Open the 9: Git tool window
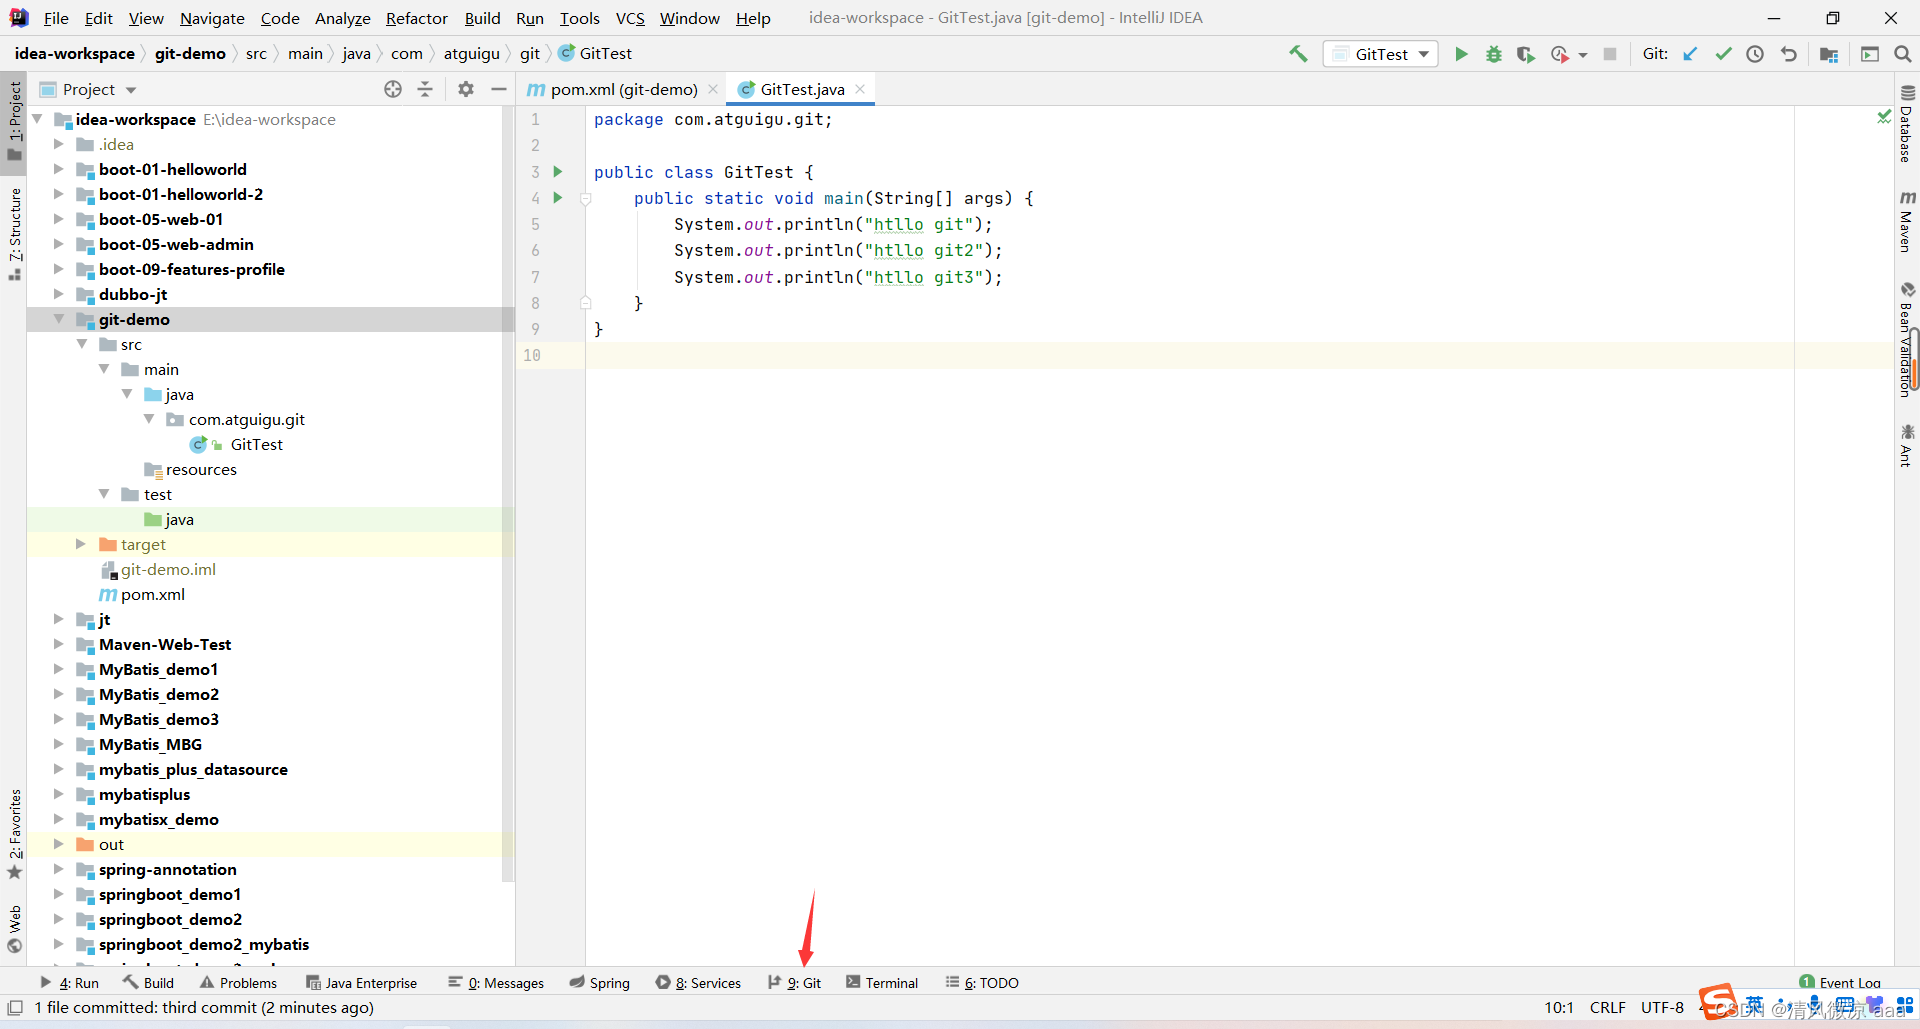Viewport: 1920px width, 1029px height. (794, 983)
